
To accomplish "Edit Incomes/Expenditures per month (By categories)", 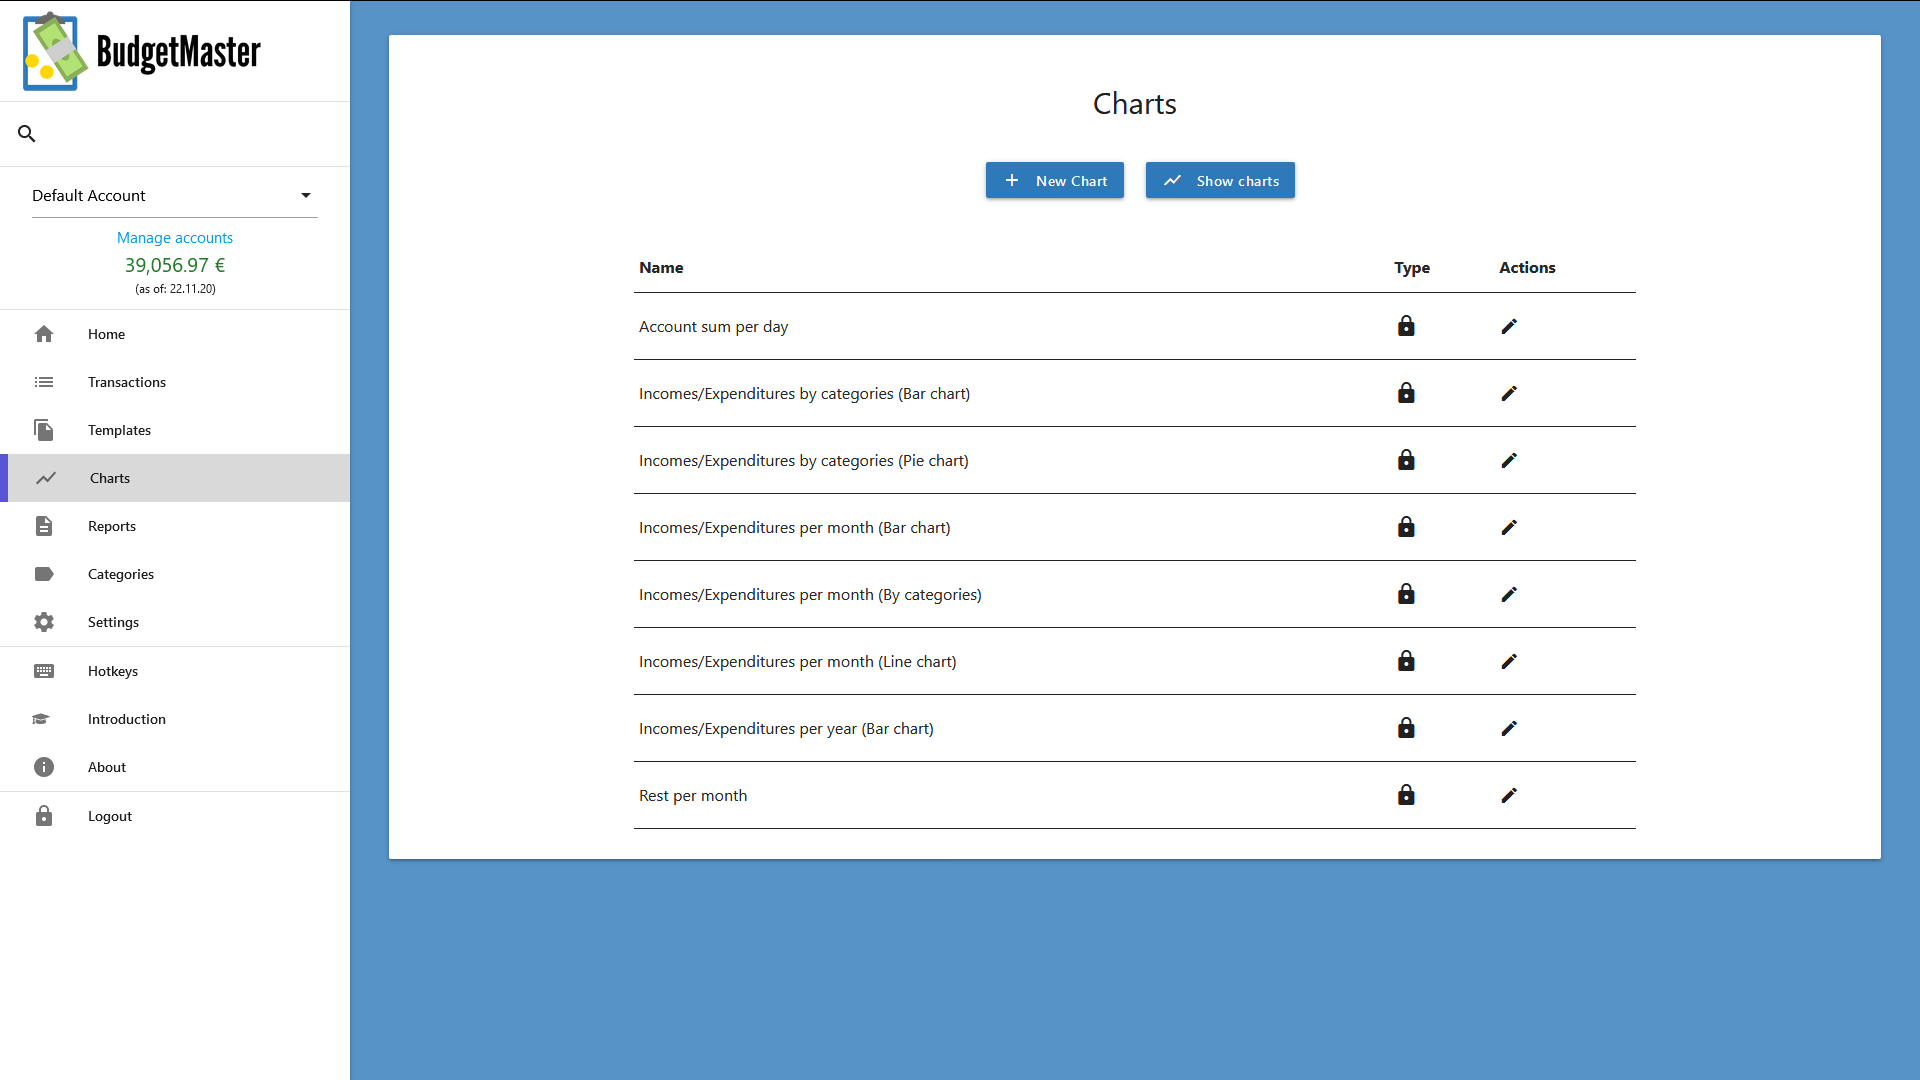I will 1509,594.
